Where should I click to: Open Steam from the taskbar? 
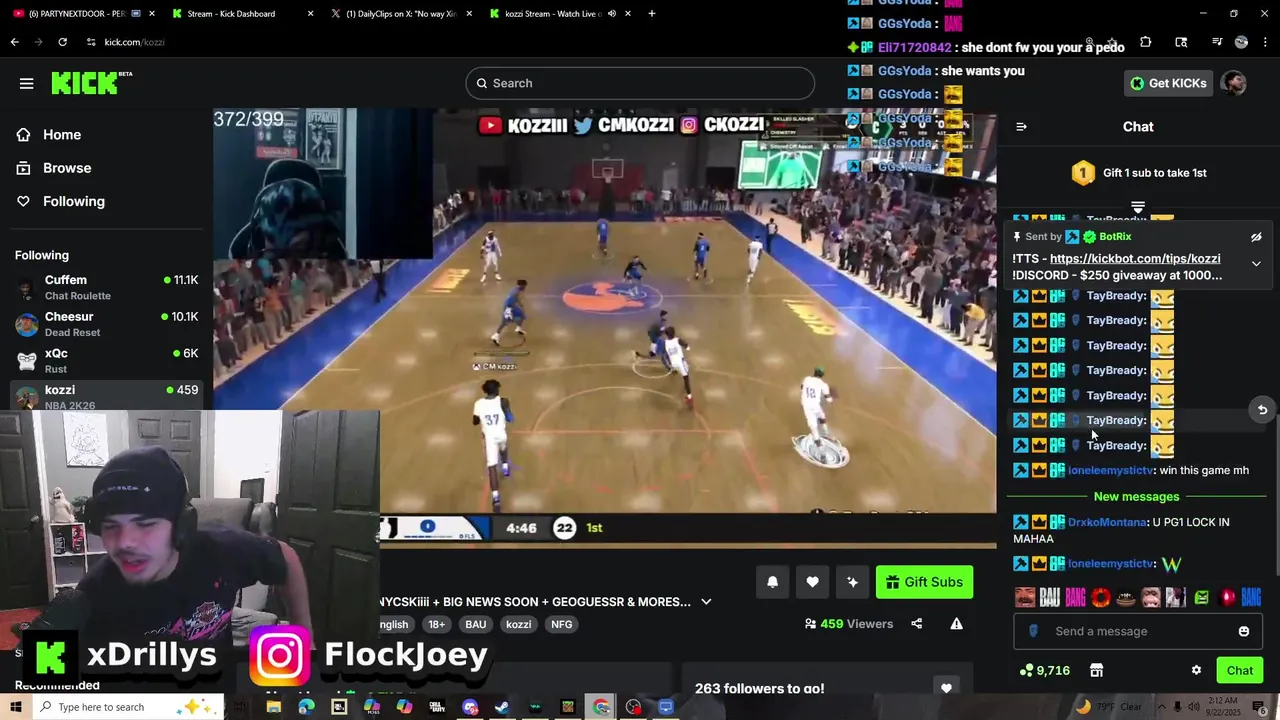pos(502,707)
